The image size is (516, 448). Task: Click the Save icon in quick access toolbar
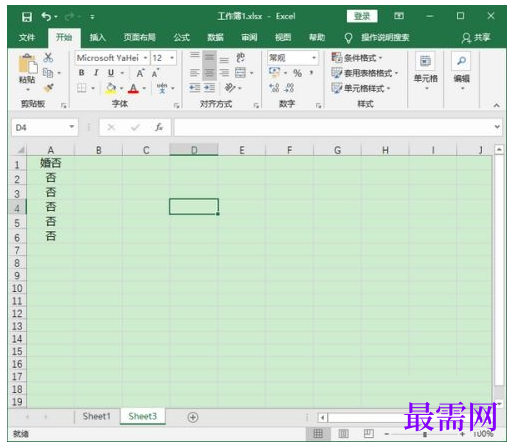[27, 16]
